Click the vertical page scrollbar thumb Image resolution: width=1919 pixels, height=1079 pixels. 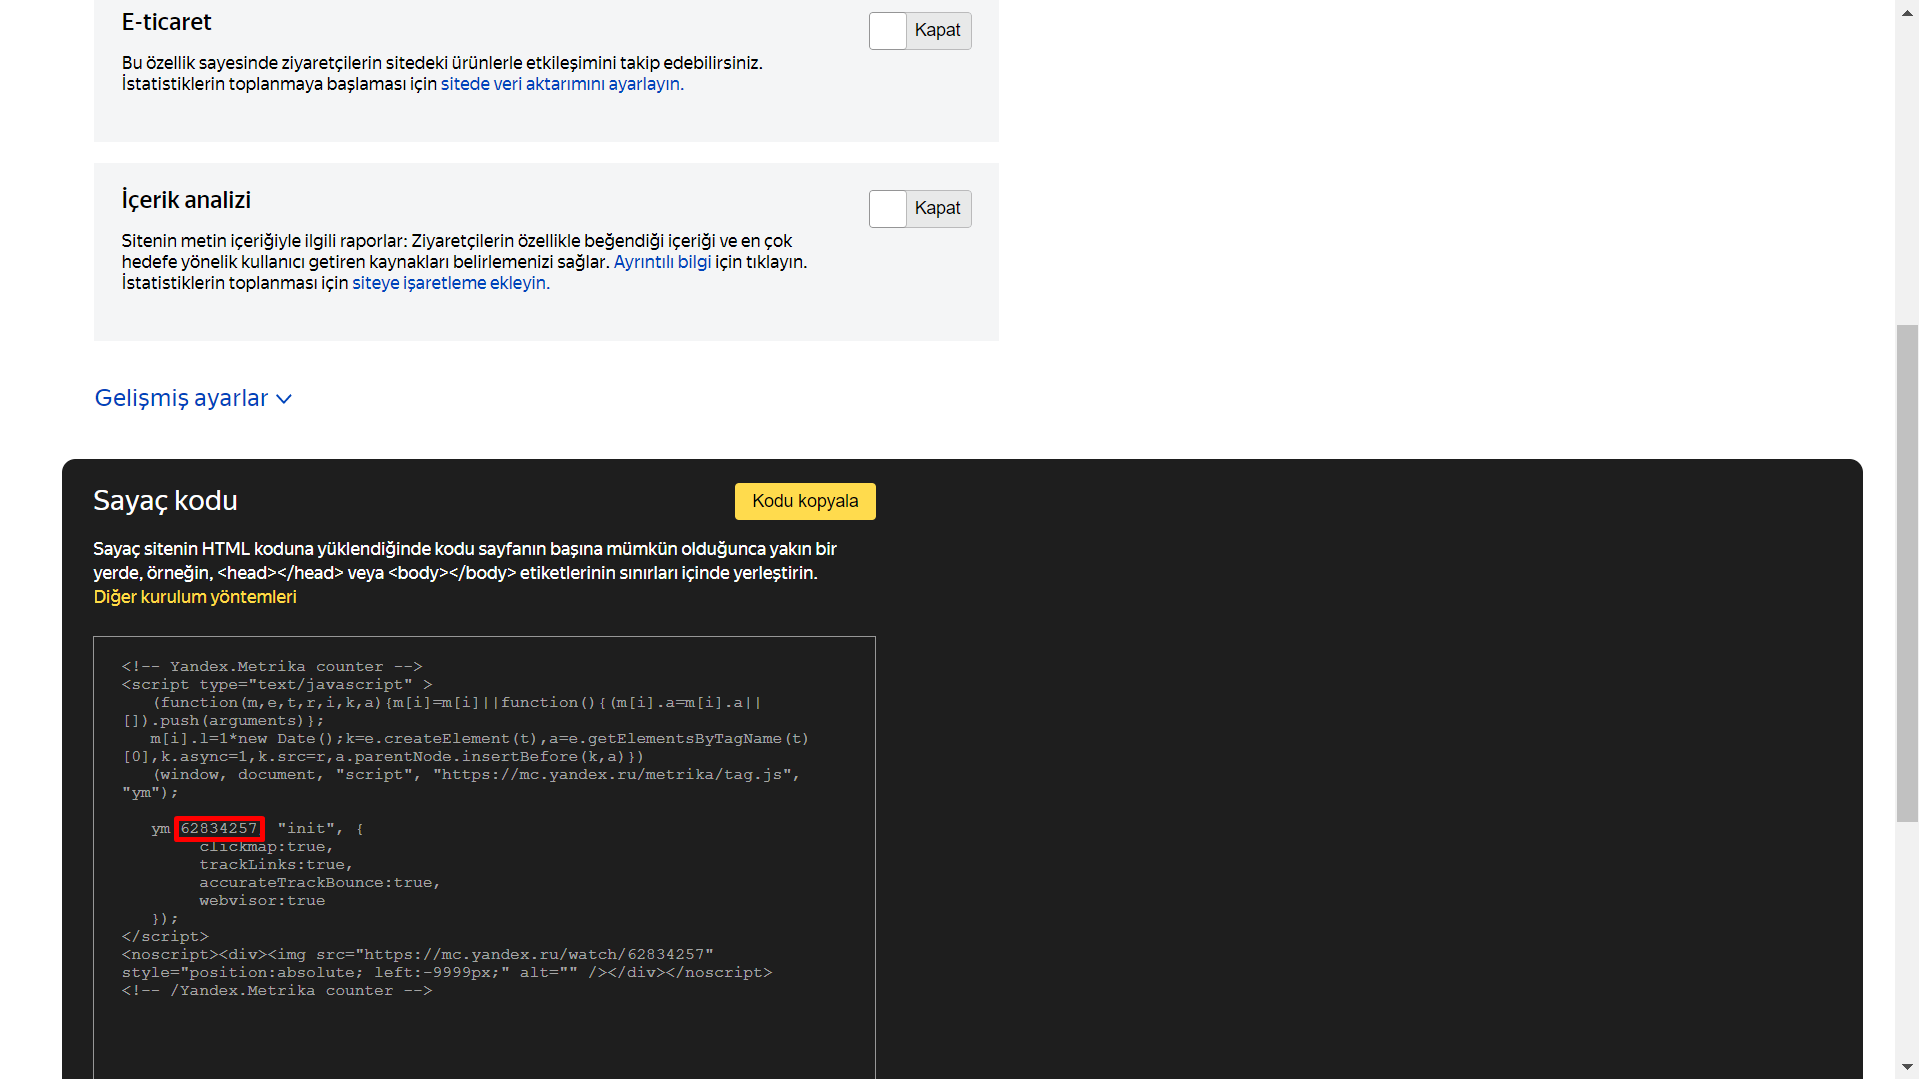click(1907, 573)
